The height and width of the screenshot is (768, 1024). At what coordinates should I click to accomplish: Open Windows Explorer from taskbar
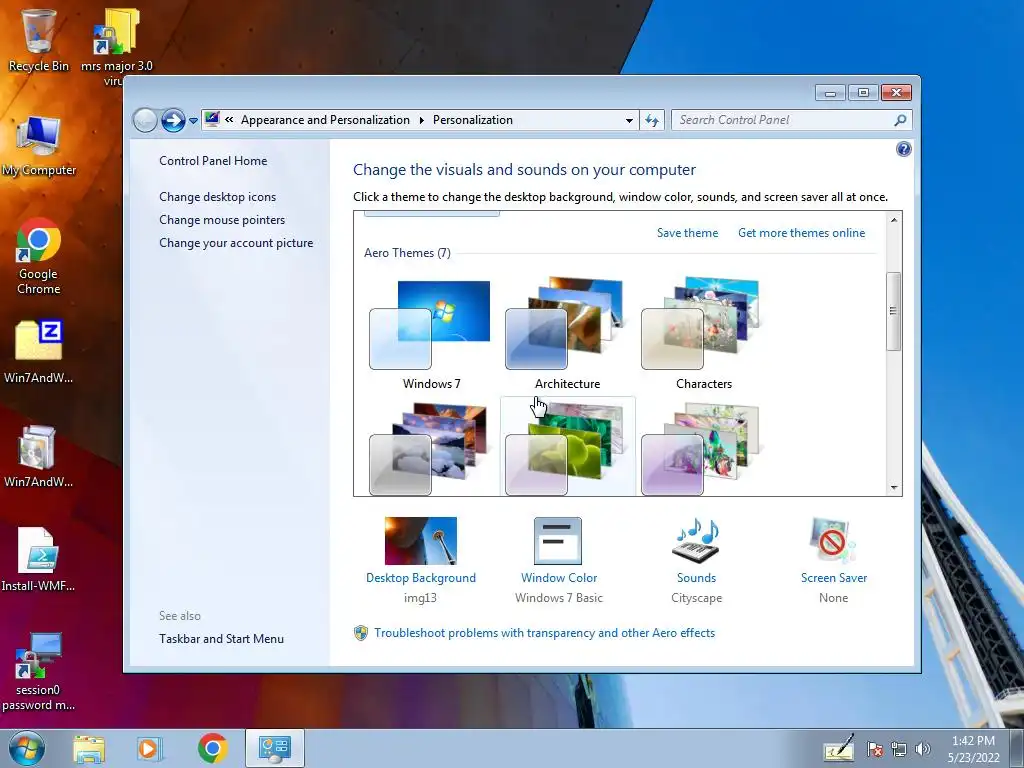click(89, 749)
